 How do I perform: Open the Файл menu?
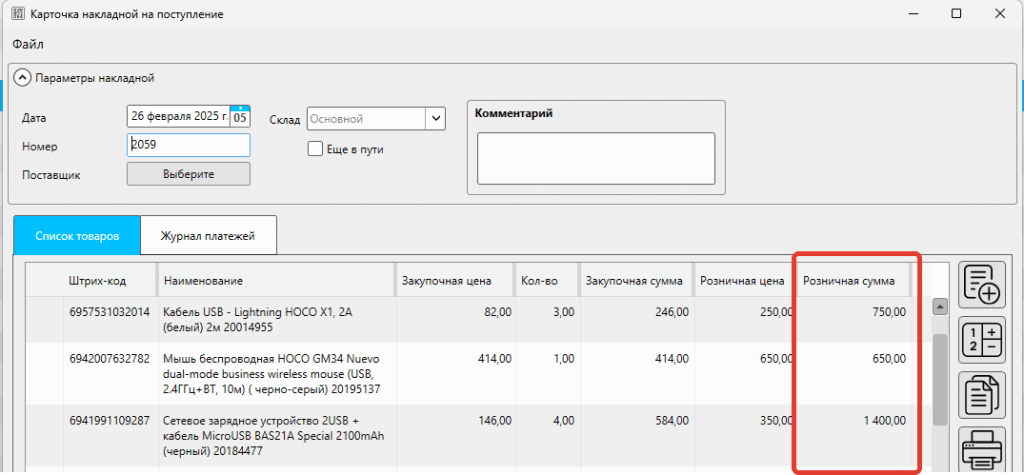click(x=28, y=44)
